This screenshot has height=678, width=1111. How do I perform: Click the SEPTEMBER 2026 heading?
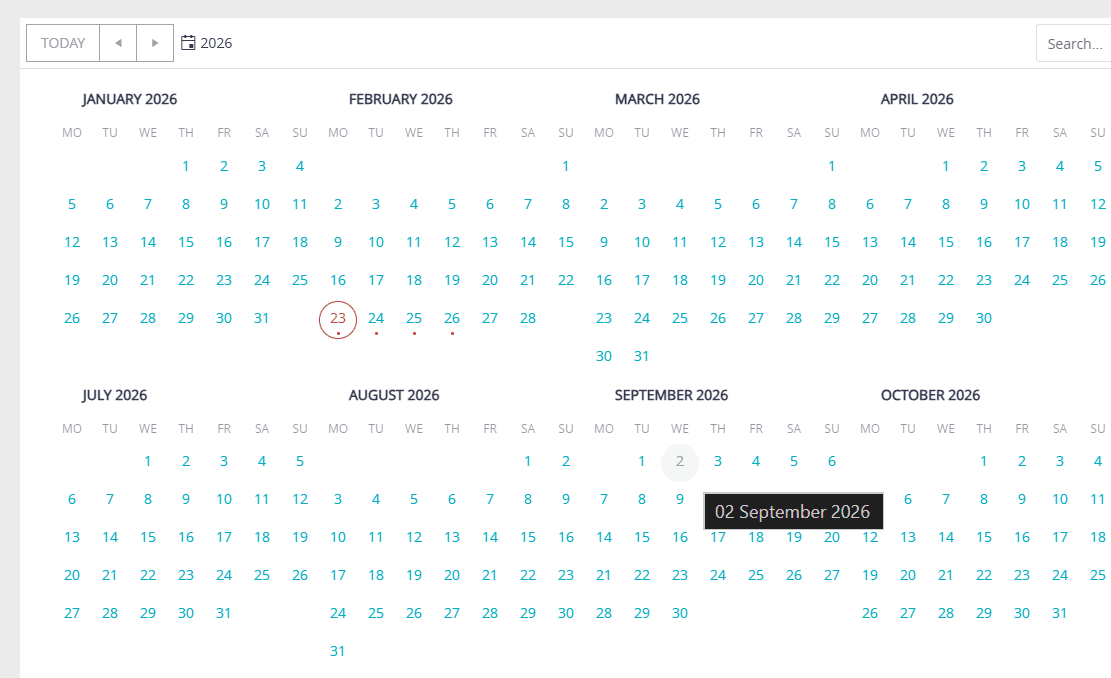coord(671,395)
